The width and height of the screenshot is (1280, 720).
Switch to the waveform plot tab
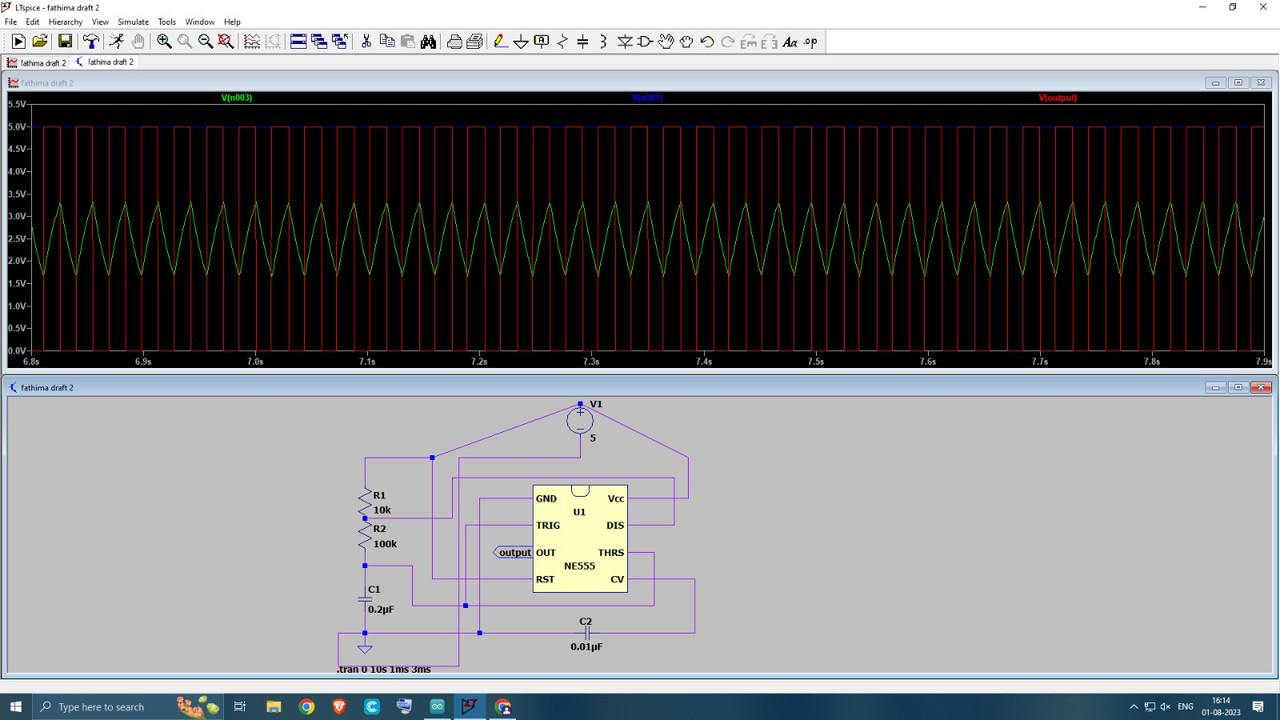(37, 62)
